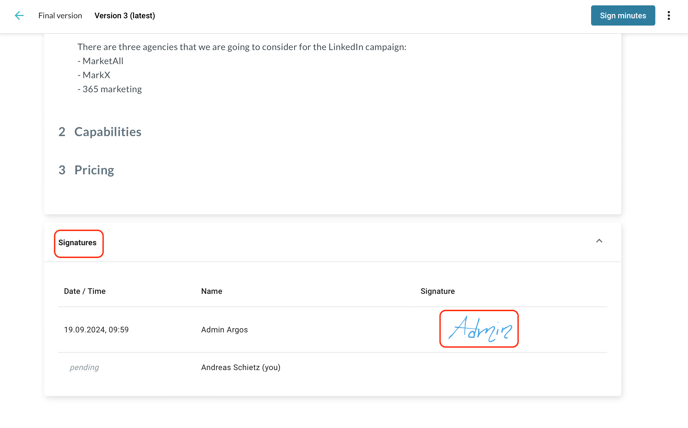Viewport: 688px width, 428px height.
Task: Click the Name column header
Action: pos(211,291)
